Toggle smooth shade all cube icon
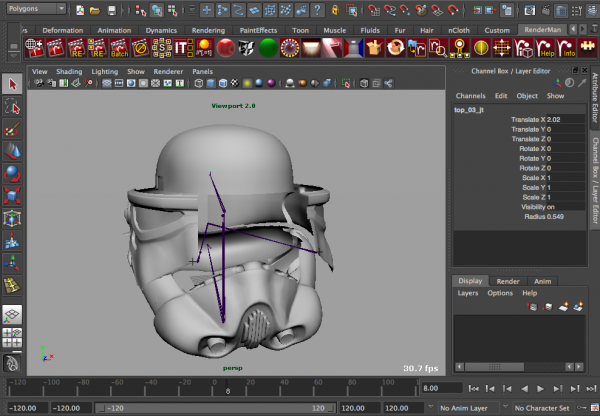The image size is (600, 416). tap(210, 83)
